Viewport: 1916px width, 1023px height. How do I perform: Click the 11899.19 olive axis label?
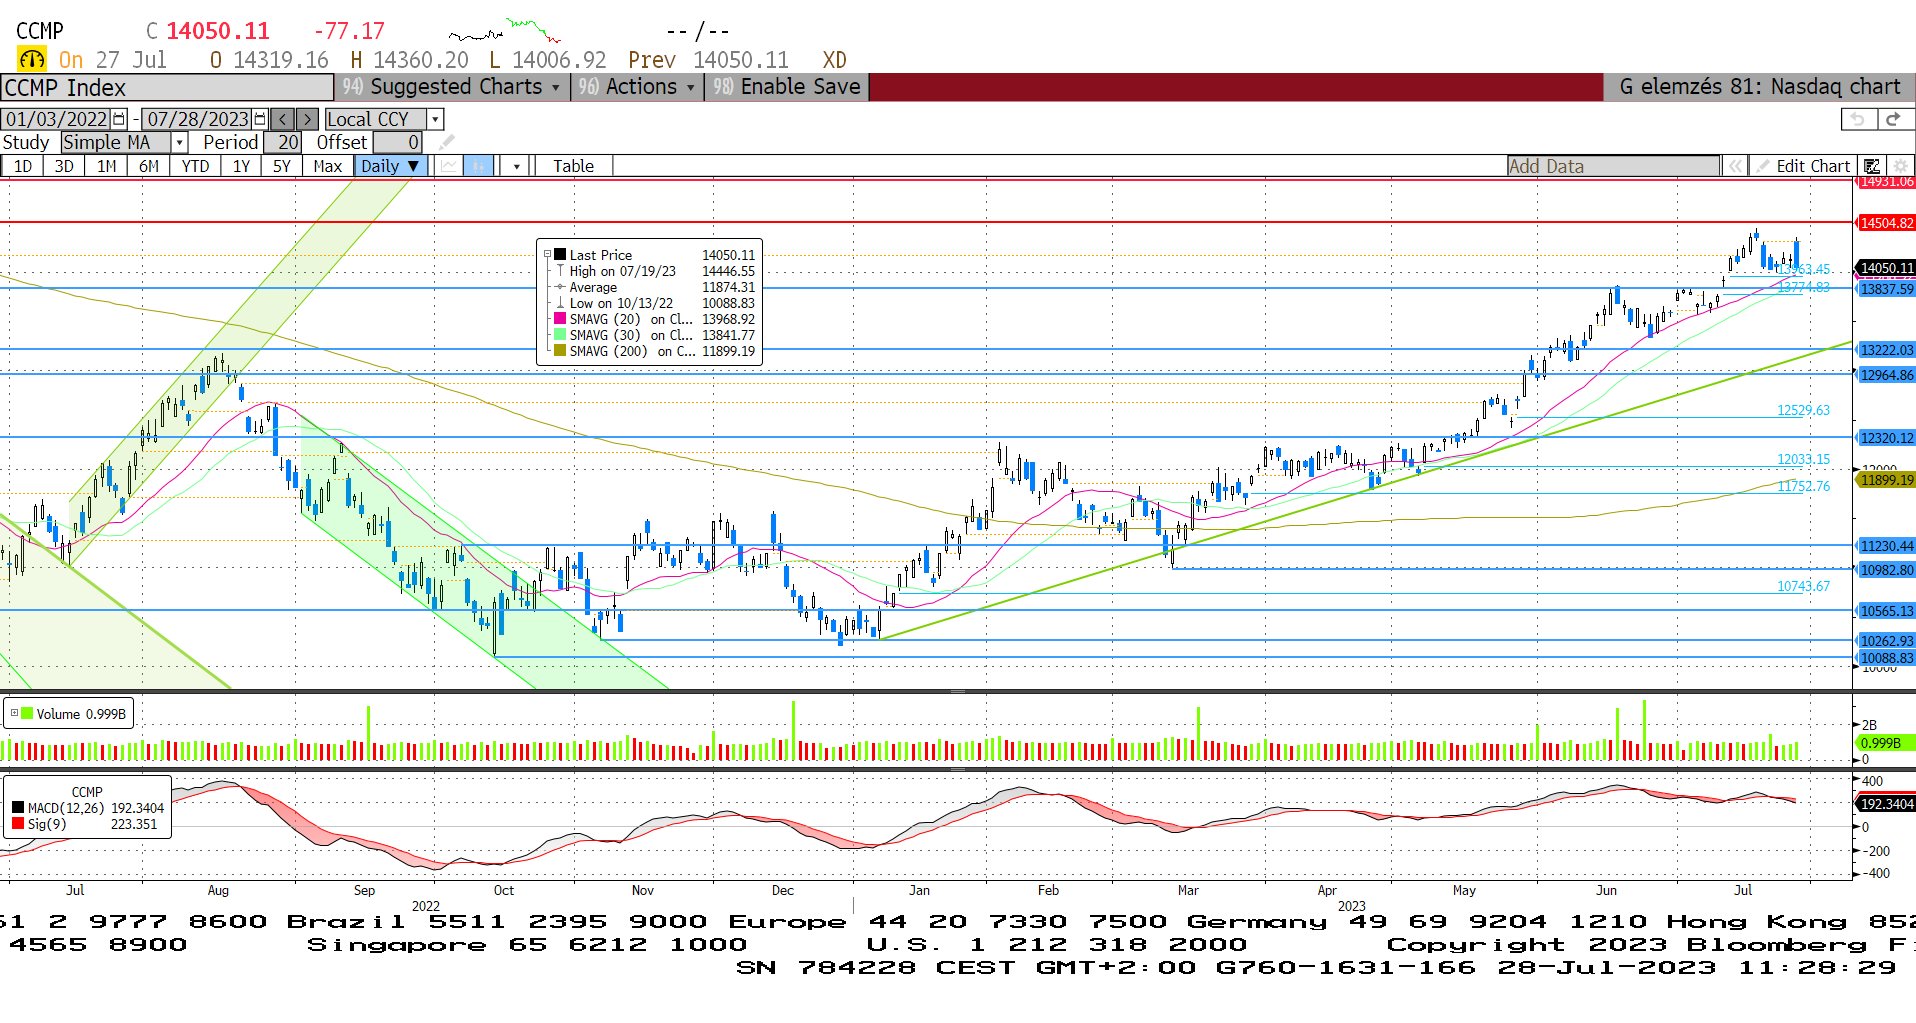pyautogui.click(x=1886, y=480)
